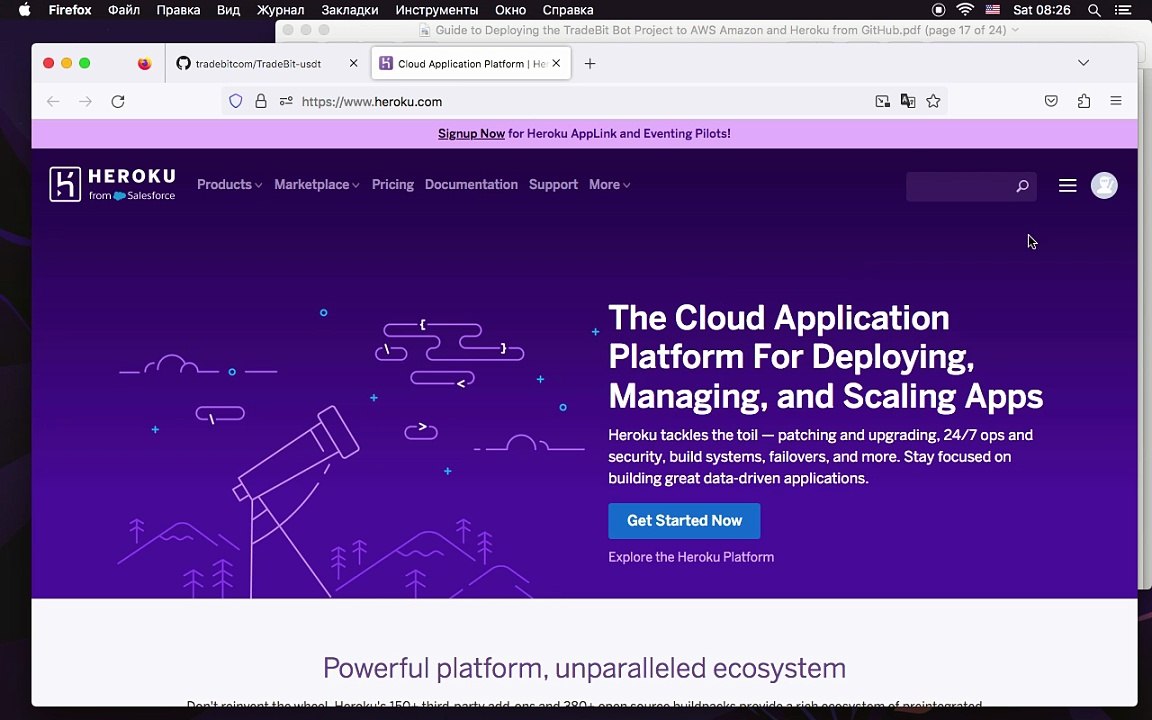Open the hamburger menu in the Heroku header
1152x720 pixels.
coord(1068,185)
